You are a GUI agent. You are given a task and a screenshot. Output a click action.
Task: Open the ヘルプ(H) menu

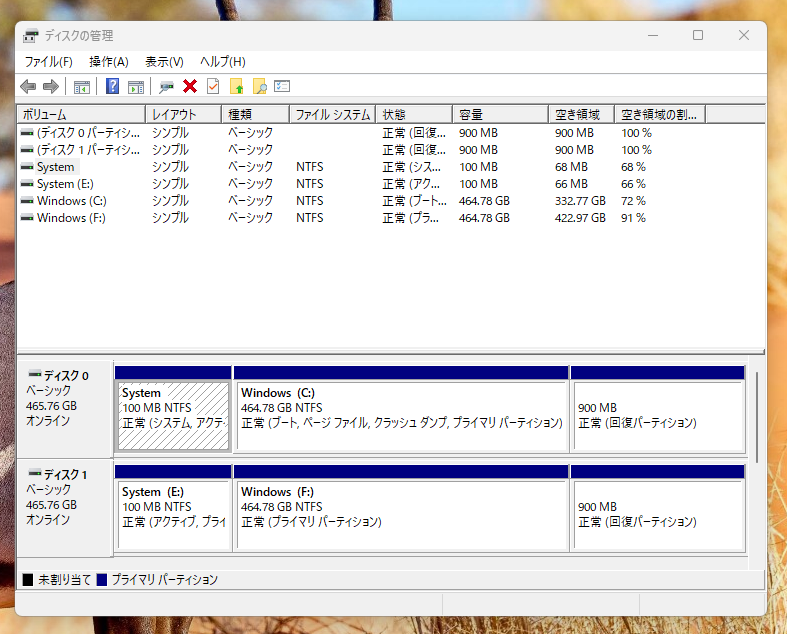[222, 62]
